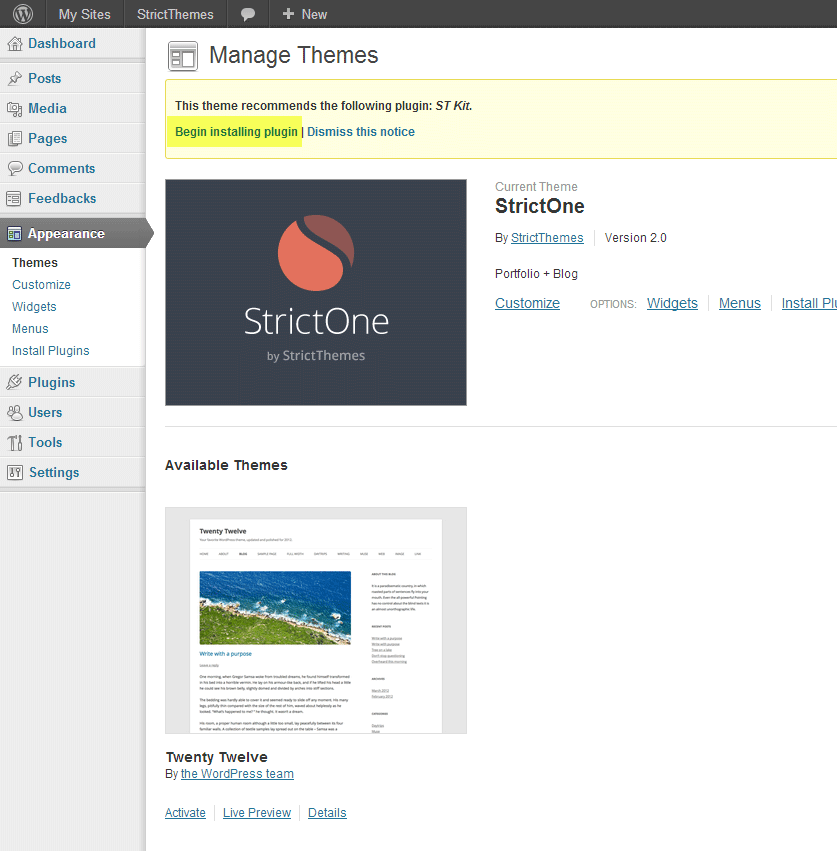Click Begin installing plugin link

236,132
